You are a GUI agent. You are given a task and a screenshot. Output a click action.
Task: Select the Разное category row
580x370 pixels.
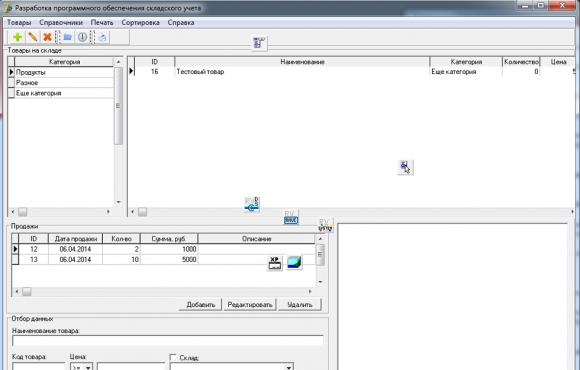pyautogui.click(x=64, y=83)
